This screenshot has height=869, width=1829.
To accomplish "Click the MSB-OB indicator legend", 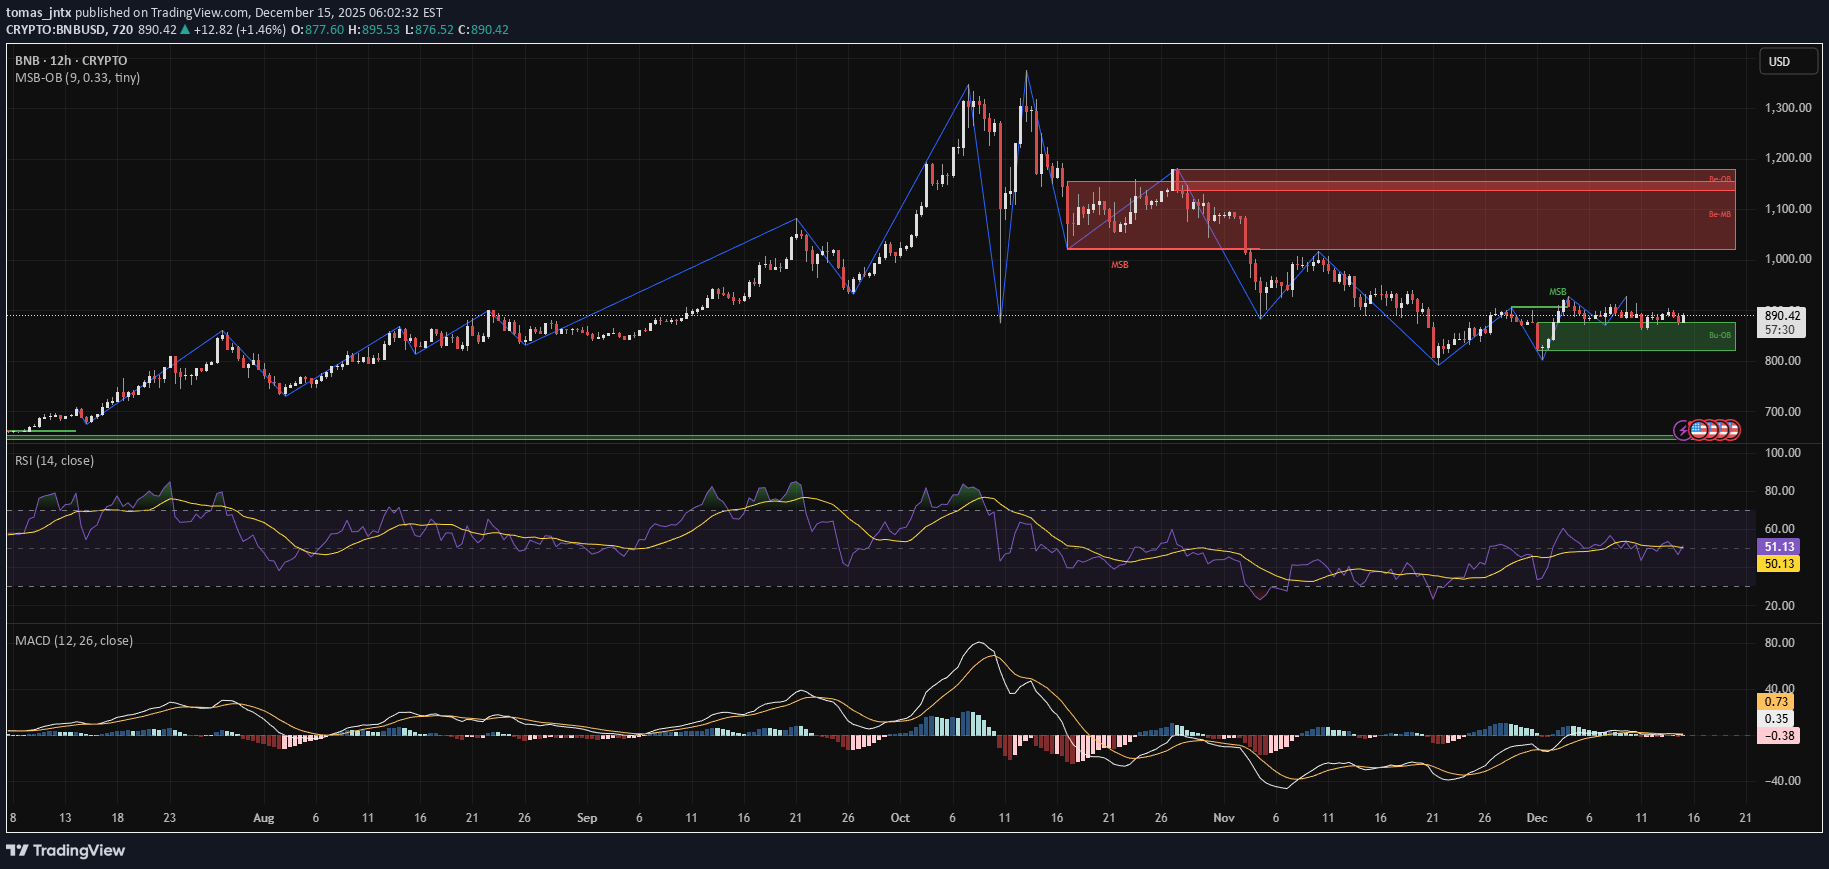I will [x=77, y=78].
